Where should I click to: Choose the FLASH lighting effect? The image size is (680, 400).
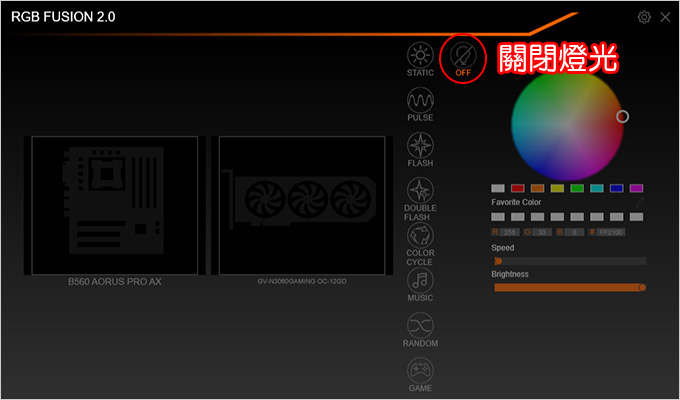[420, 146]
